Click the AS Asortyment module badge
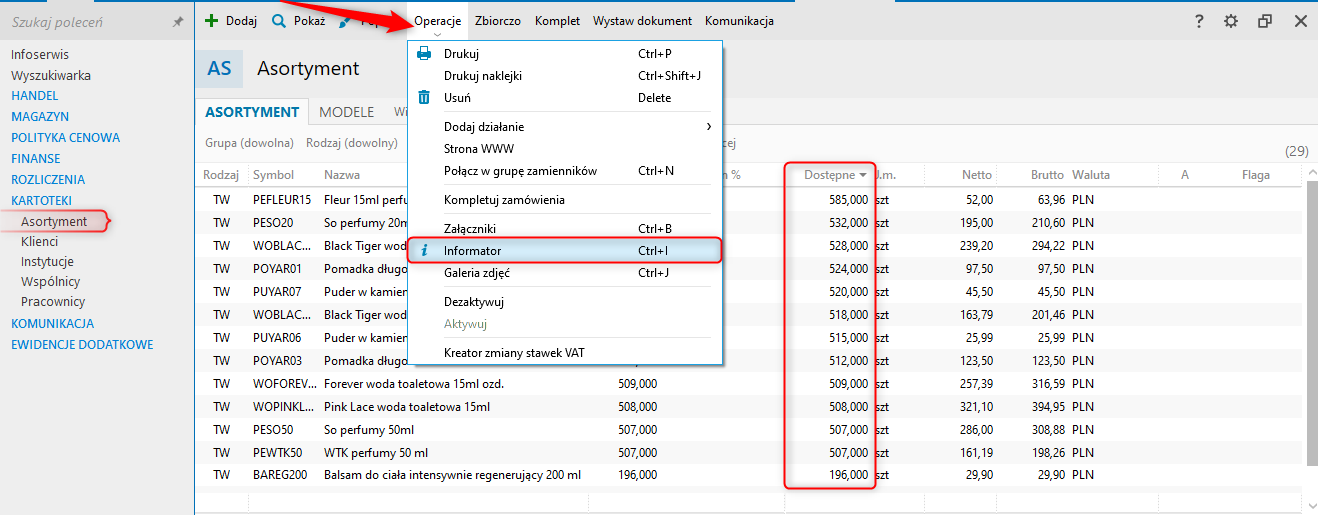Viewport: 1318px width, 515px height. [219, 69]
